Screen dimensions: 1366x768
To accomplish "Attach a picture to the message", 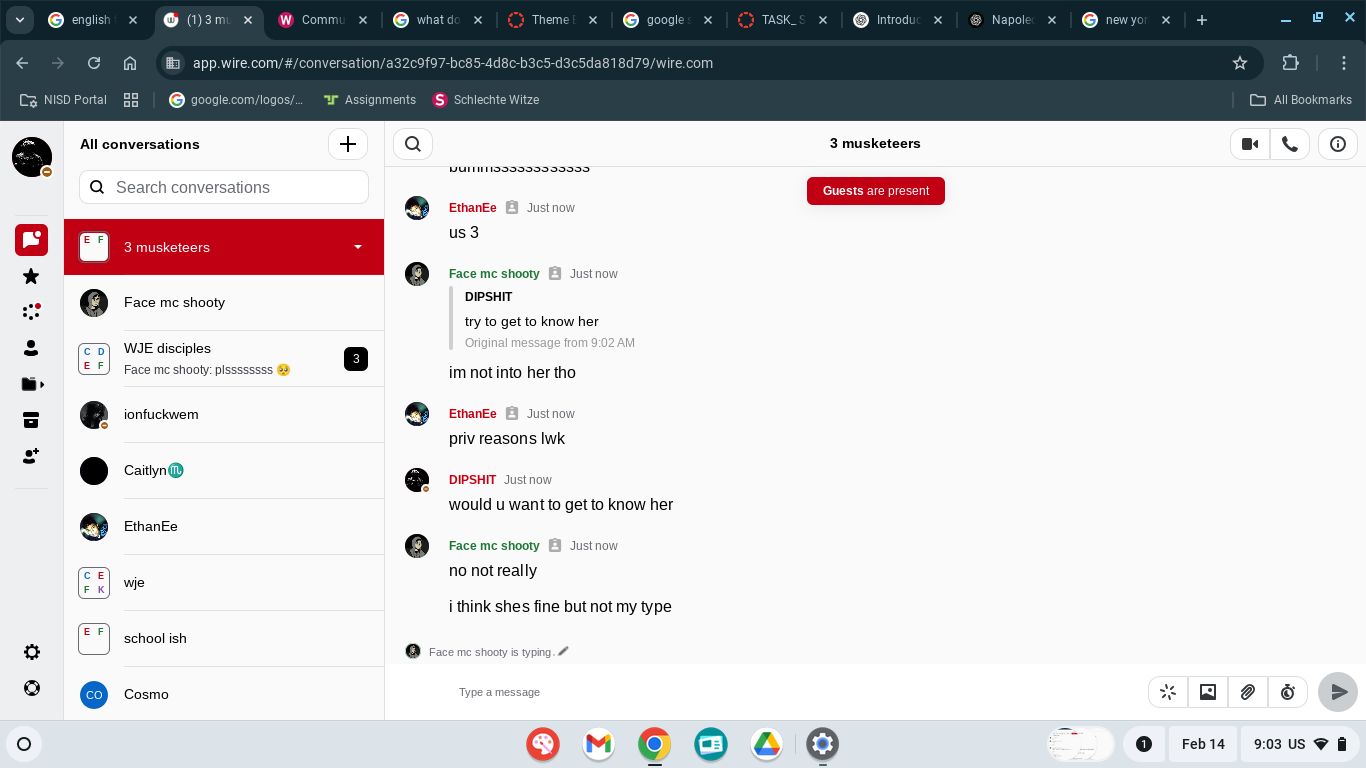I will coord(1208,692).
